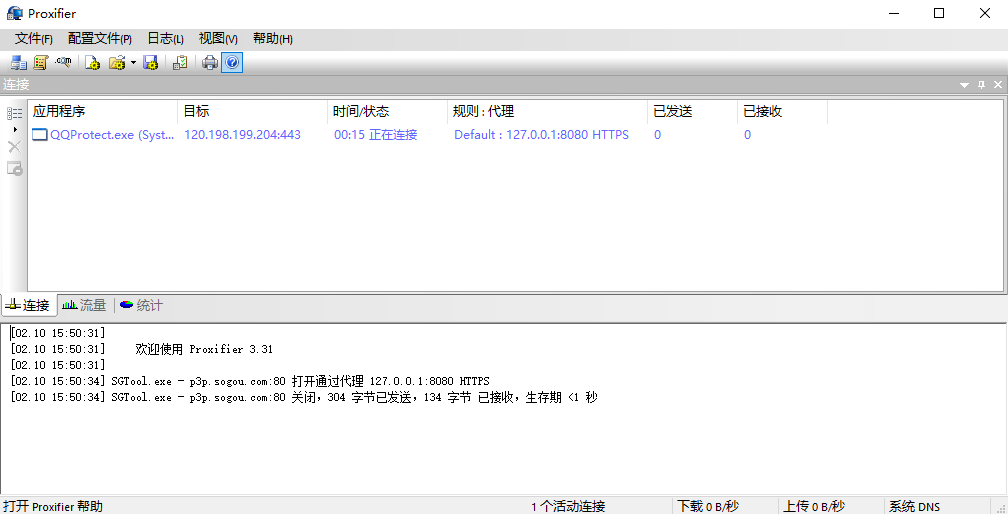Open 连接 panel dropdown triangle
The width and height of the screenshot is (1008, 514).
point(964,85)
